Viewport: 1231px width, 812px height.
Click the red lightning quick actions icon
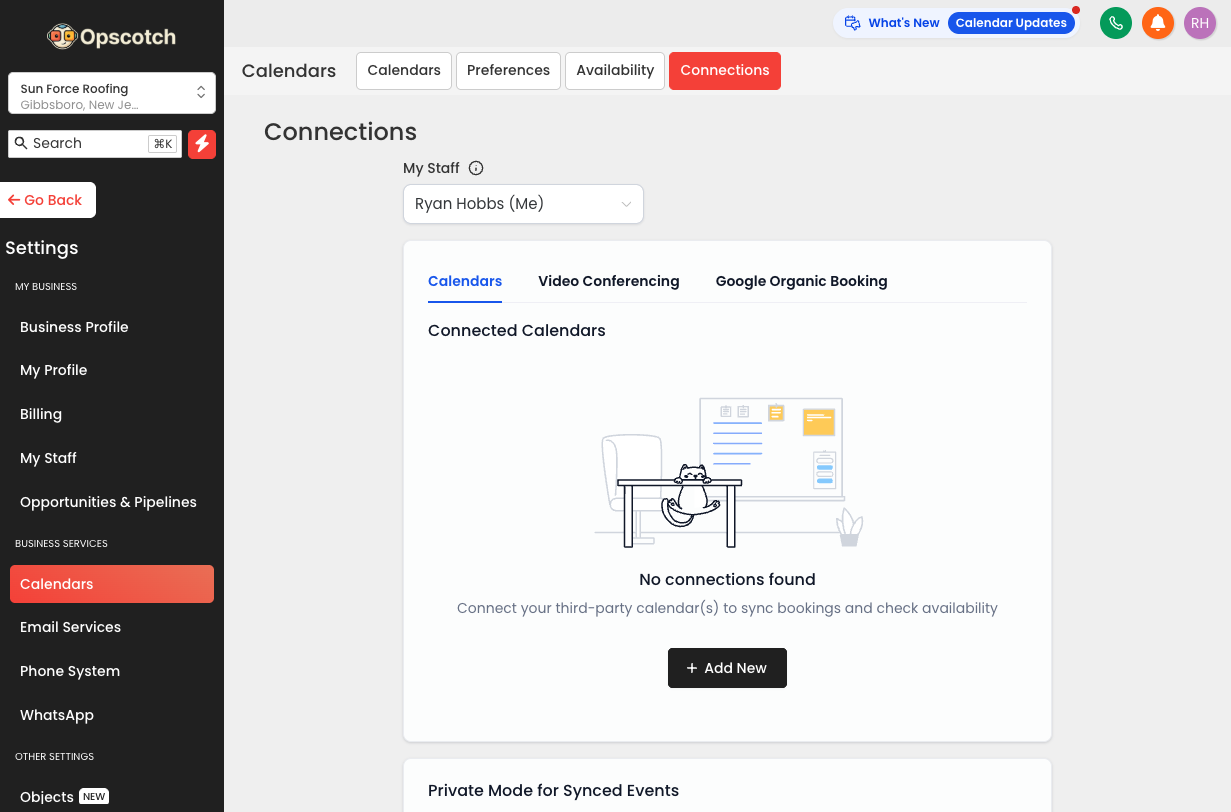pyautogui.click(x=202, y=144)
